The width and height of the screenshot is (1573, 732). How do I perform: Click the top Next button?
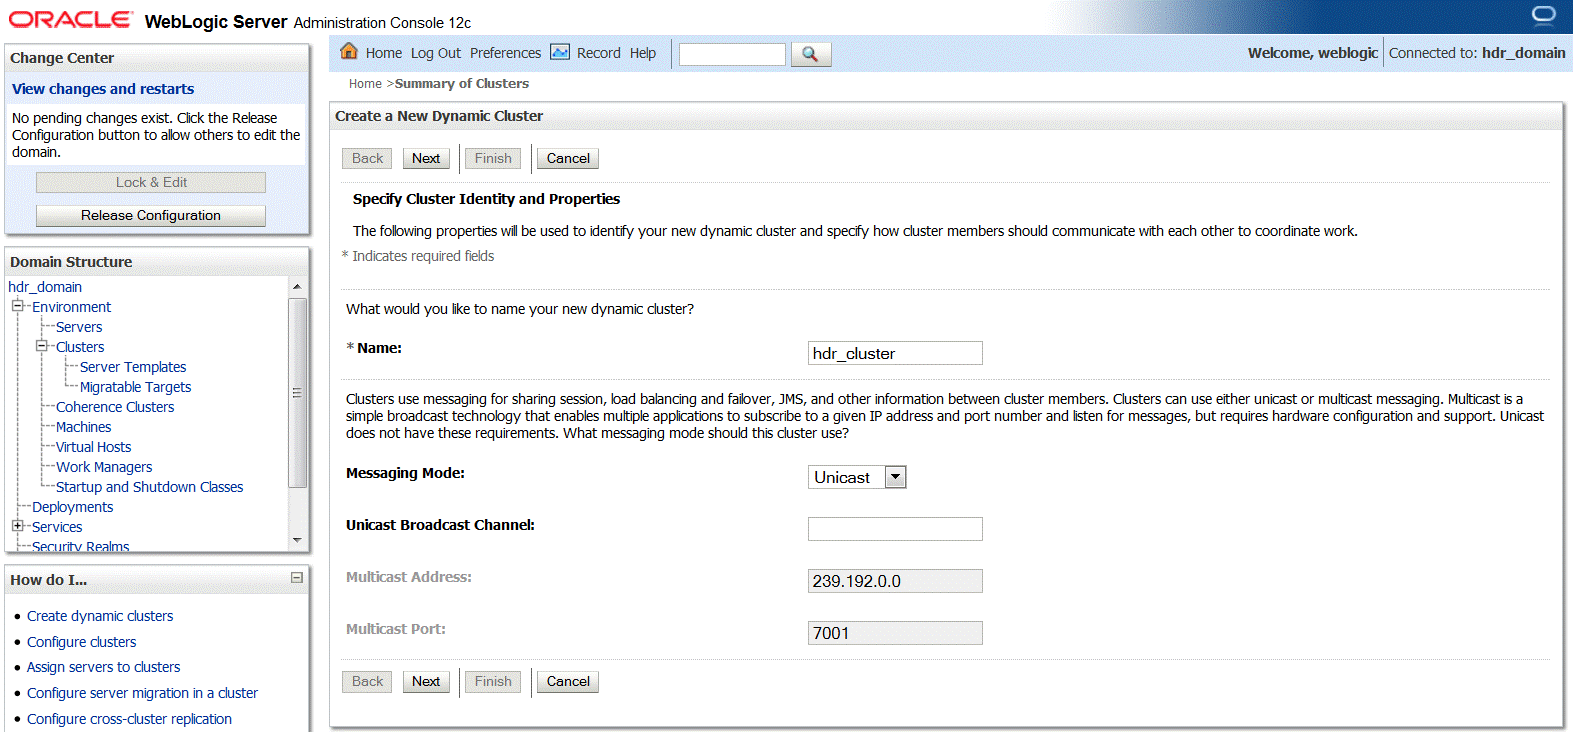pos(426,158)
